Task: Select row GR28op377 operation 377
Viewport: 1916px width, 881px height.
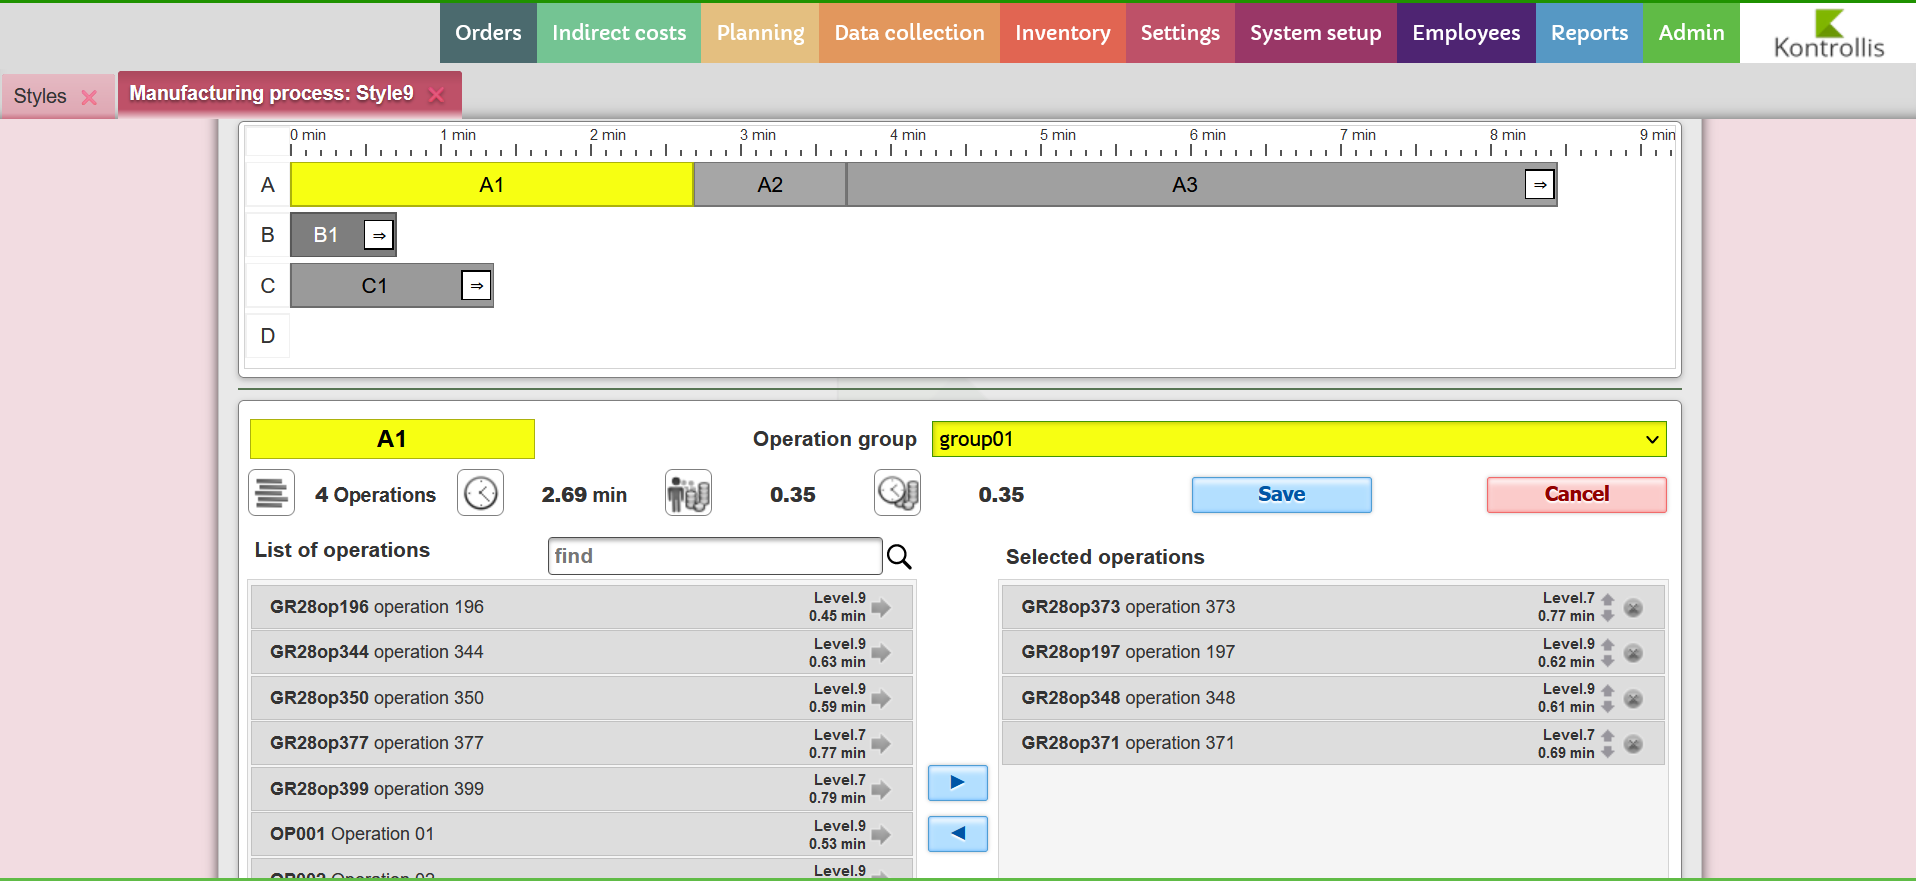Action: [x=581, y=743]
